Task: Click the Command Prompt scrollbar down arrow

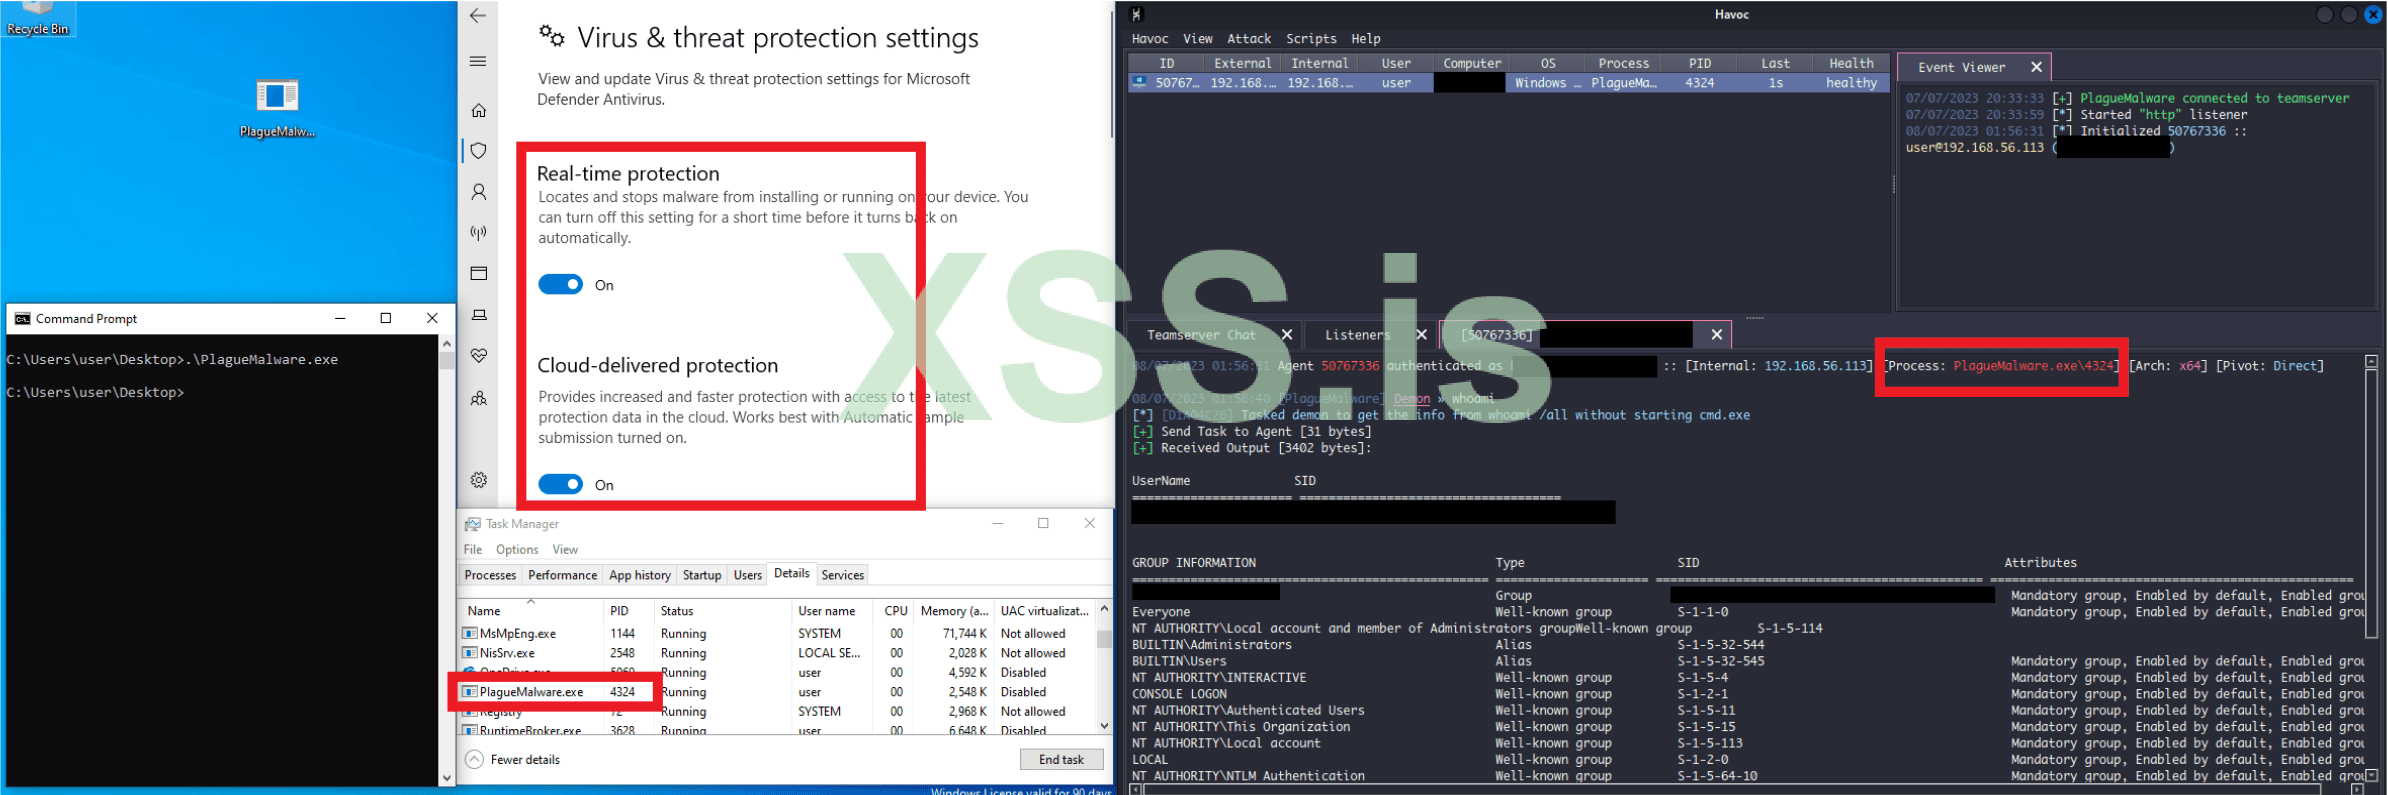Action: coord(446,778)
